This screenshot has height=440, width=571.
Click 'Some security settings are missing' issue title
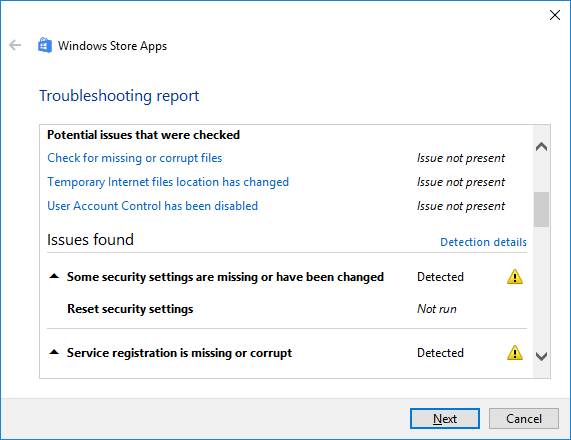(x=225, y=277)
